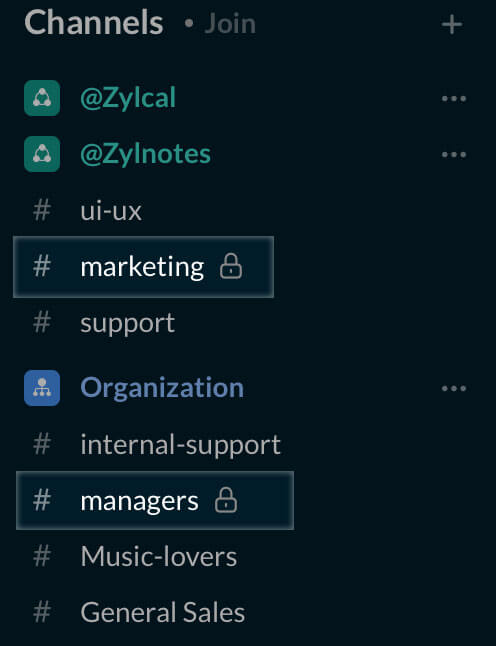Click the plus icon to add a channel
The image size is (496, 646).
pos(452,24)
